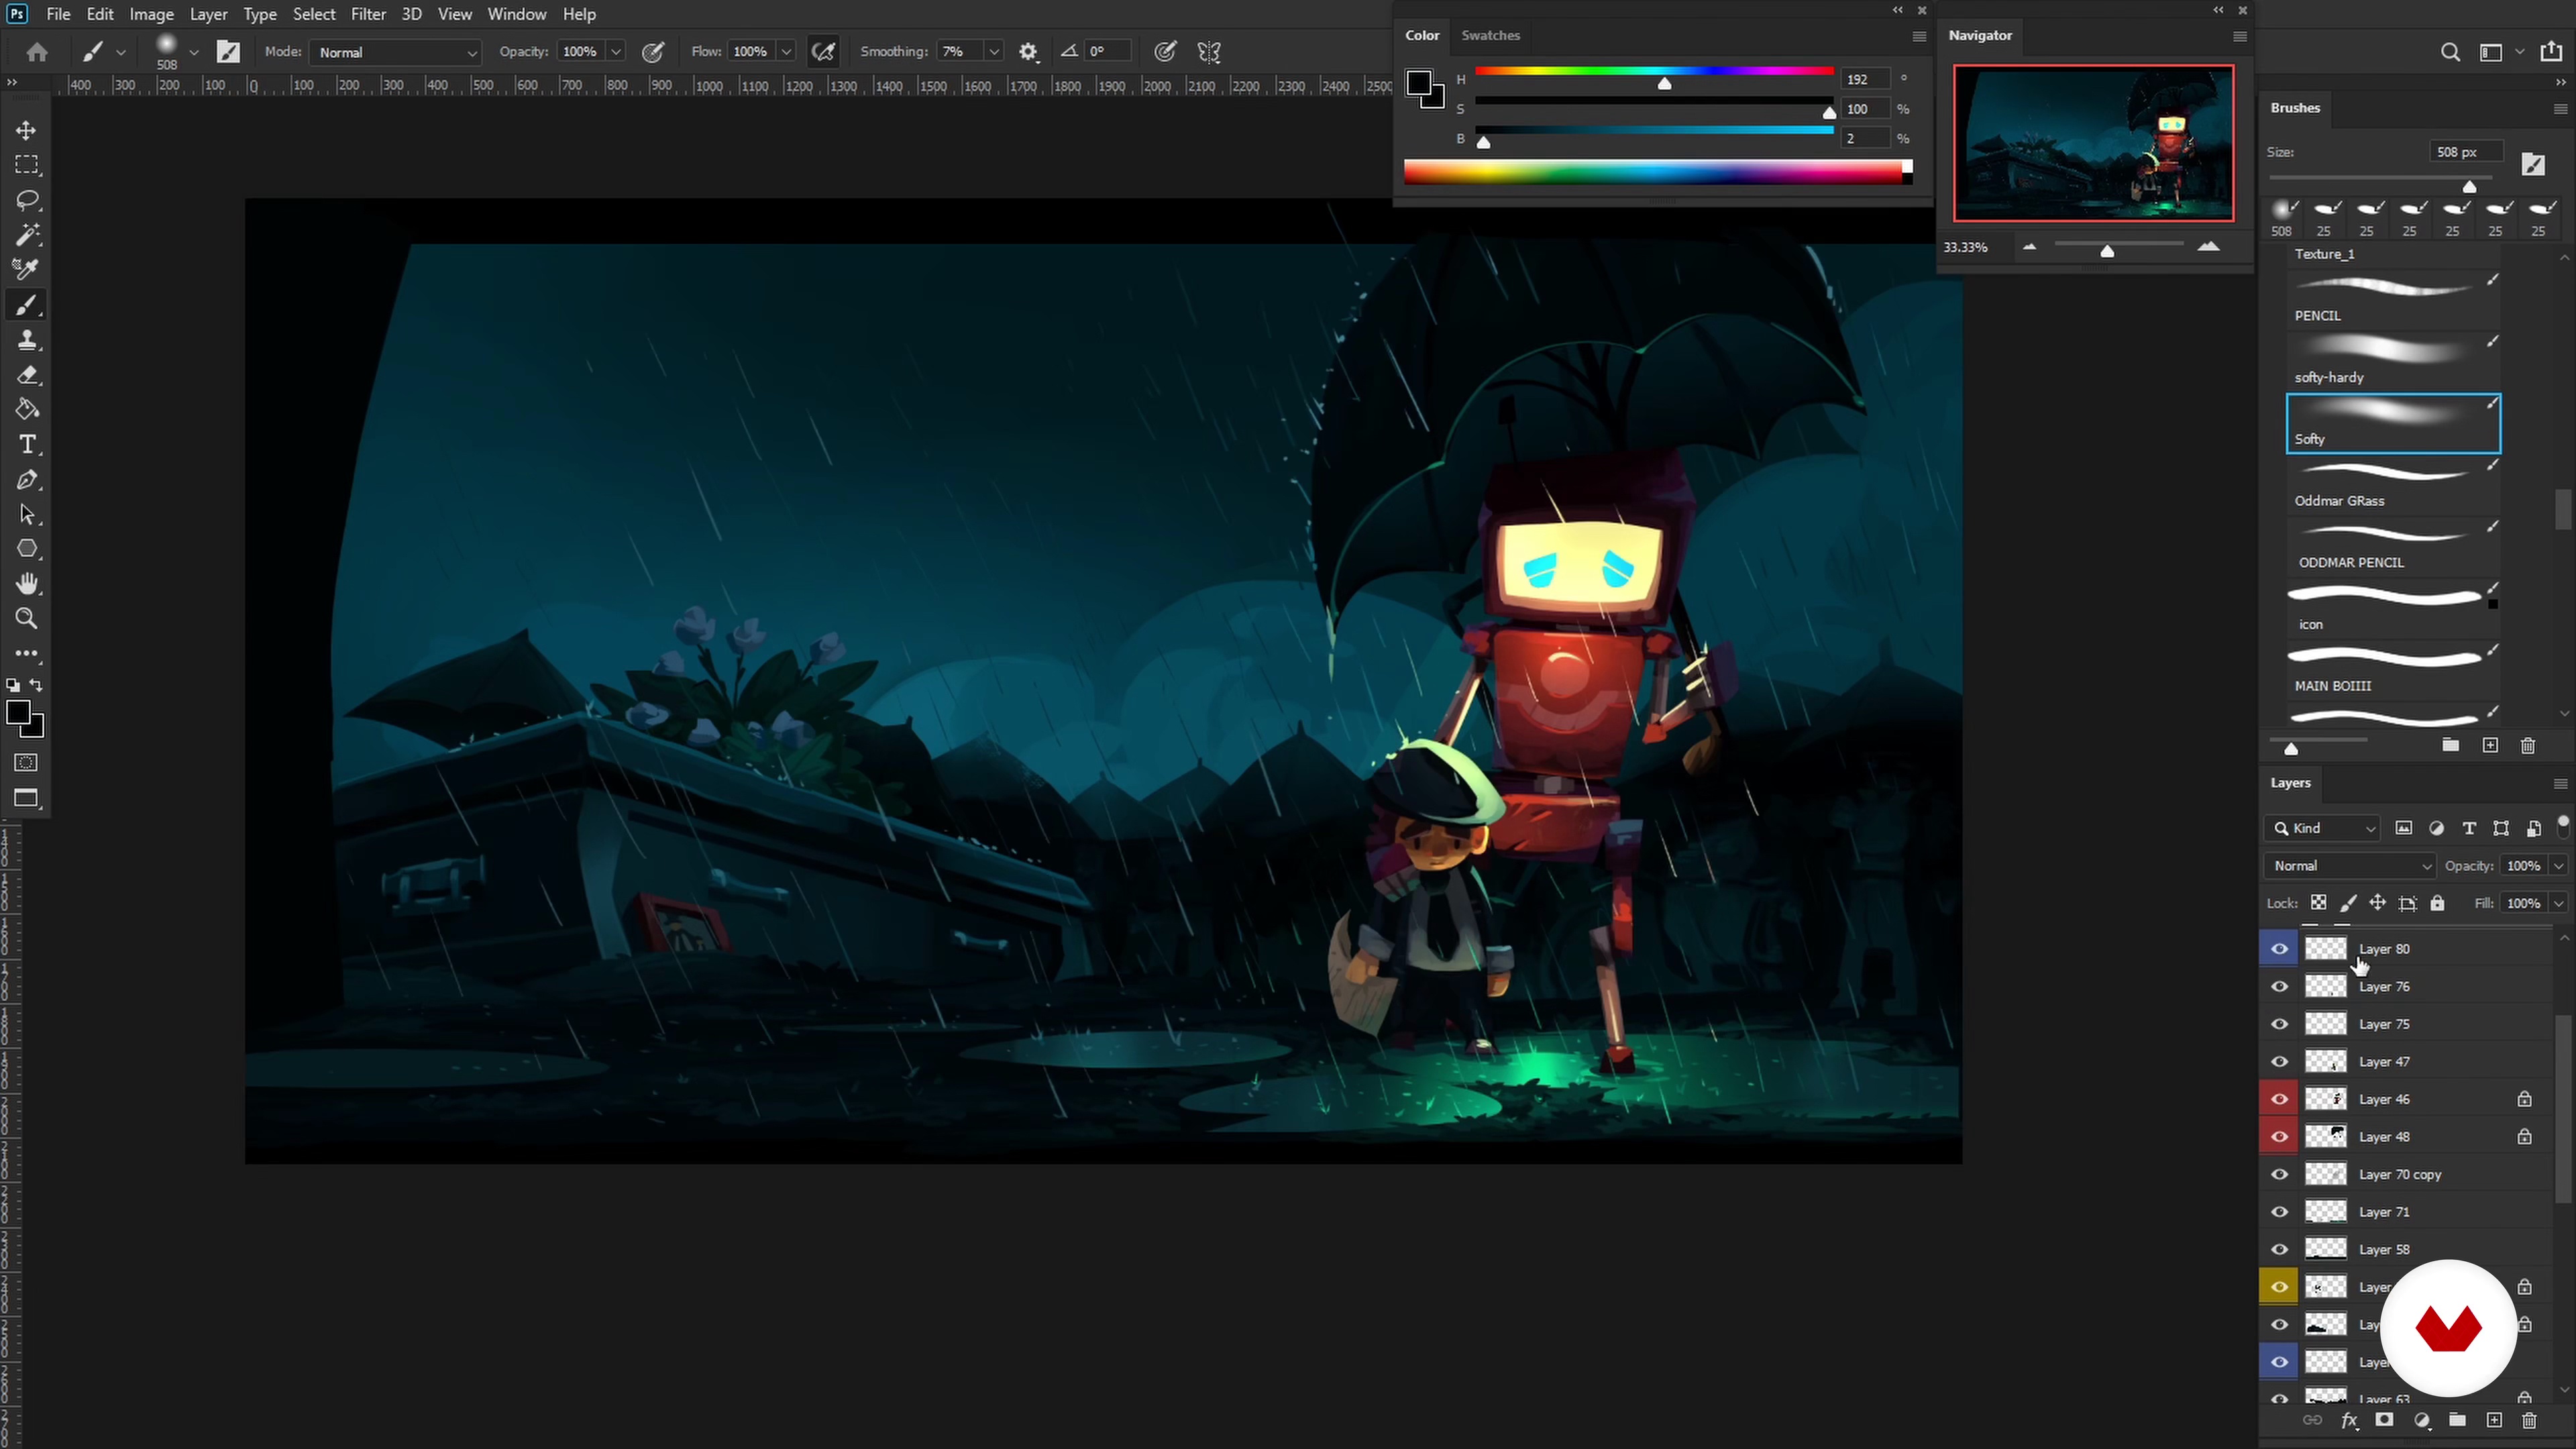Image resolution: width=2576 pixels, height=1449 pixels.
Task: Create a new layer group
Action: click(x=2457, y=1420)
